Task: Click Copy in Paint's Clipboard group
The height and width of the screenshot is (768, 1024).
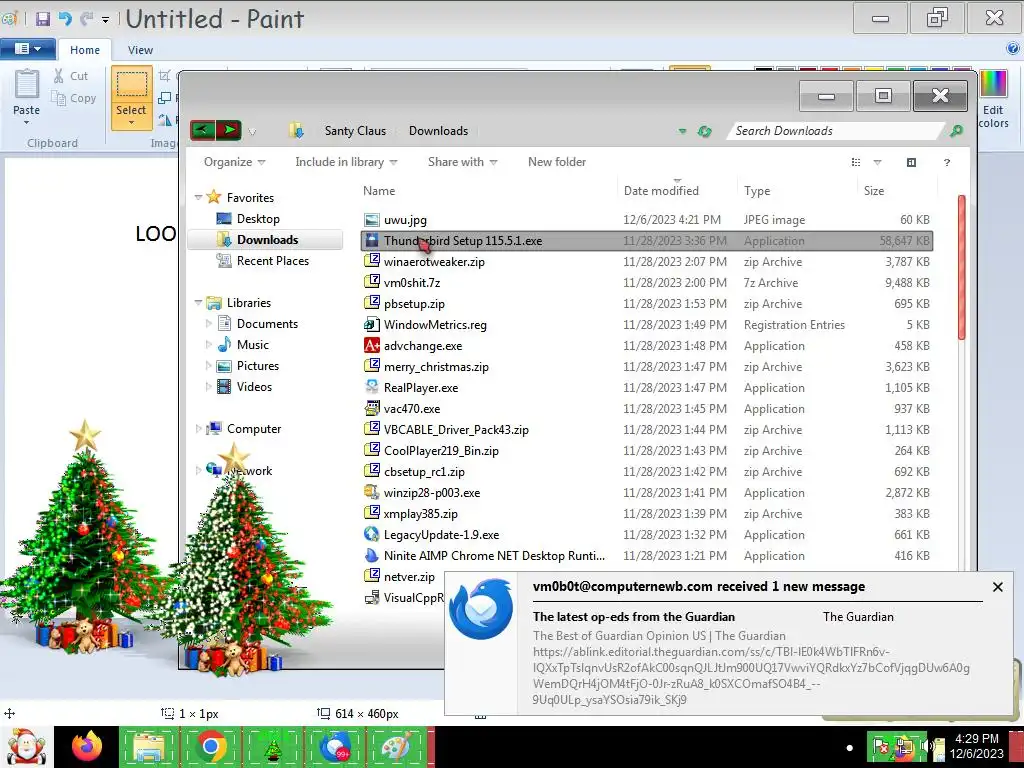Action: 74,98
